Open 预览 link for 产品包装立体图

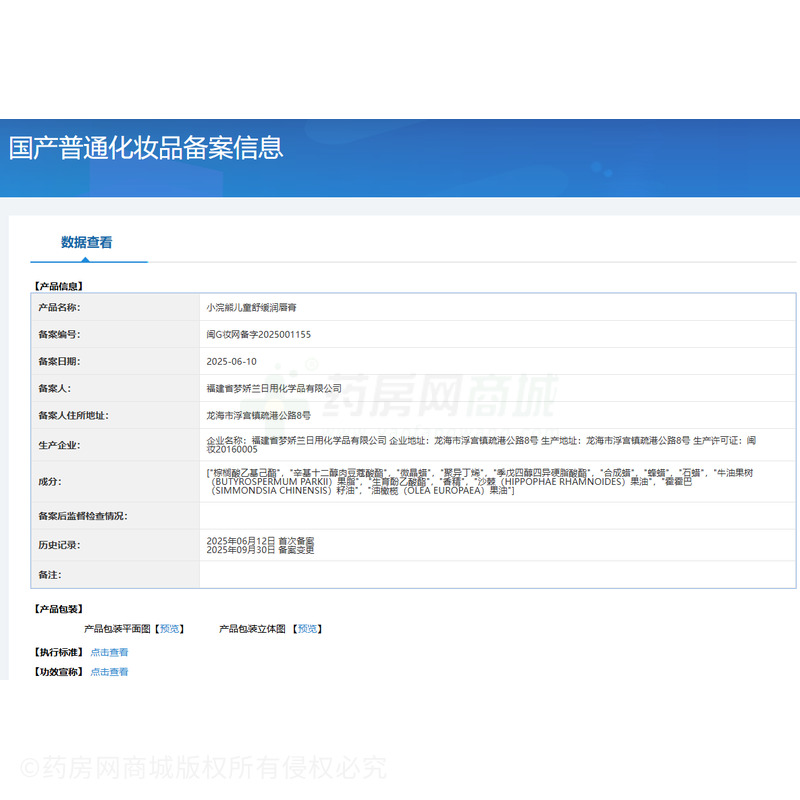pos(308,629)
